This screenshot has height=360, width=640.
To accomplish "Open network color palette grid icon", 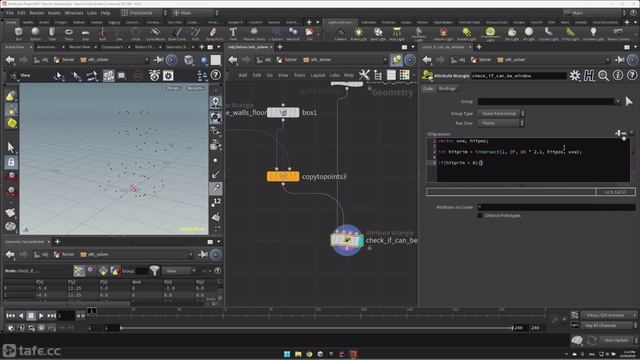I will pyautogui.click(x=404, y=75).
